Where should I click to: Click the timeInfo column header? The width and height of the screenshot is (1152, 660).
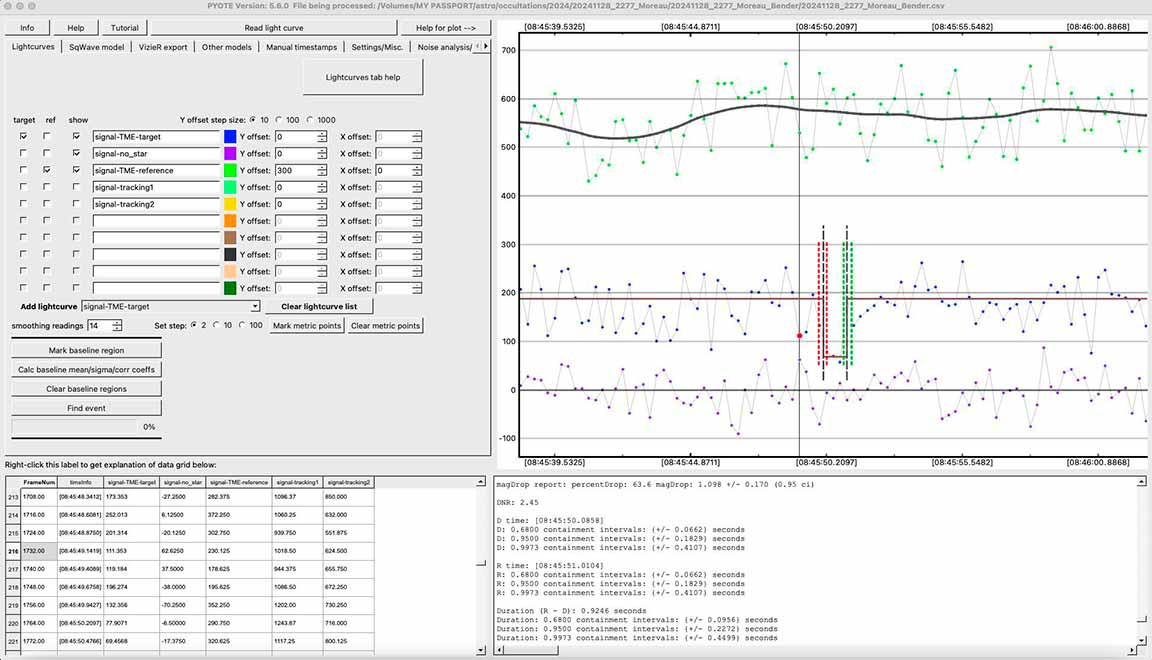[x=81, y=482]
